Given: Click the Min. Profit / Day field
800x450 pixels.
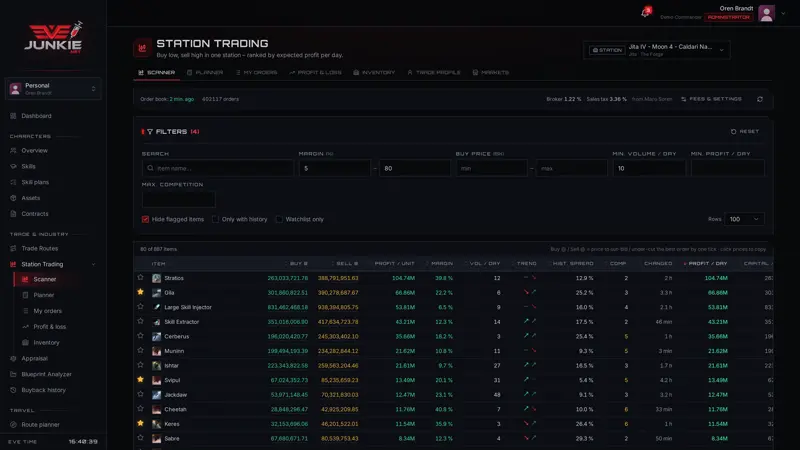Looking at the screenshot, I should coord(728,168).
